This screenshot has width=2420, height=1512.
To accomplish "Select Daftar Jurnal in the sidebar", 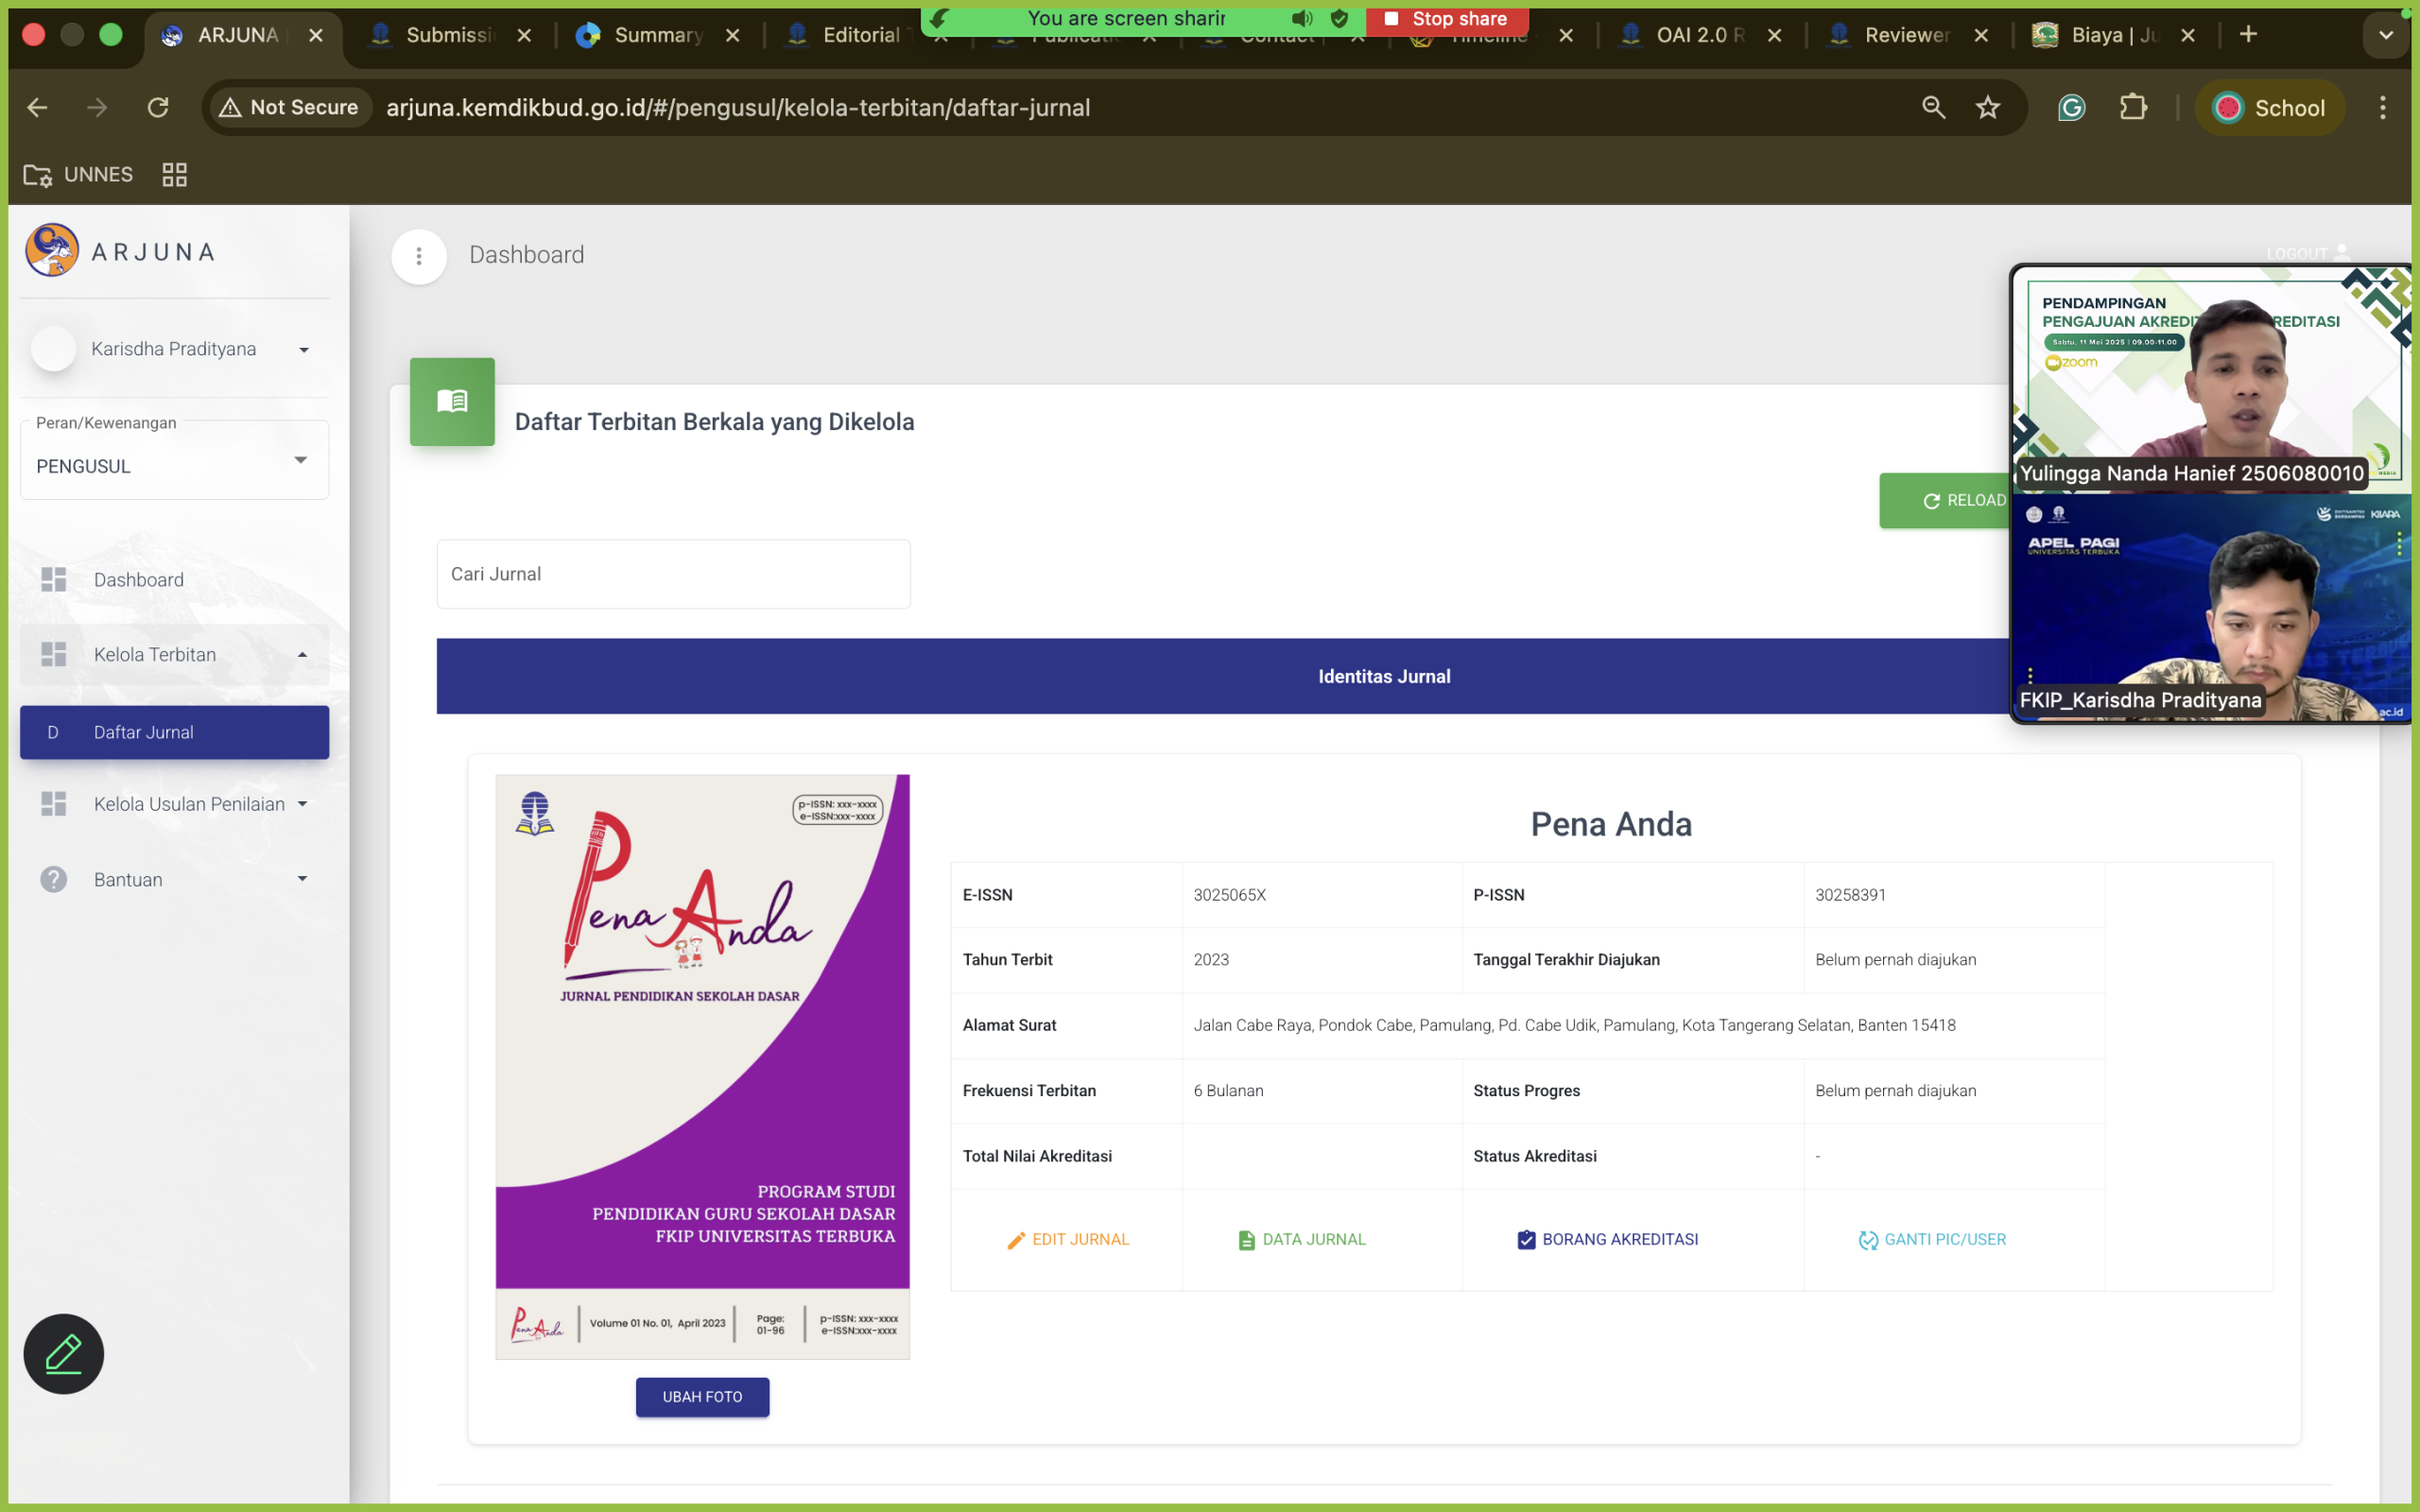I will 143,732.
